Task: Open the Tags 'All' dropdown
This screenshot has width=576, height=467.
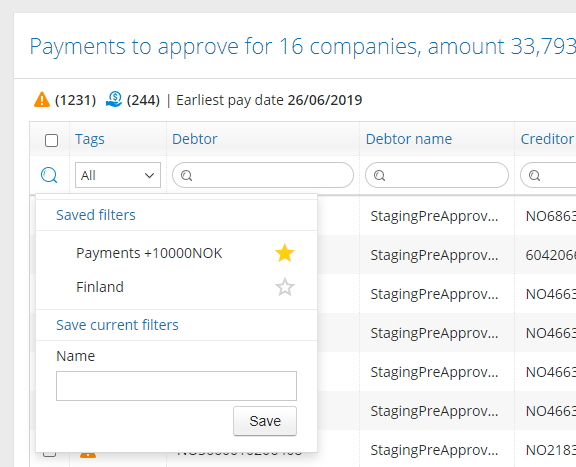Action: click(118, 175)
